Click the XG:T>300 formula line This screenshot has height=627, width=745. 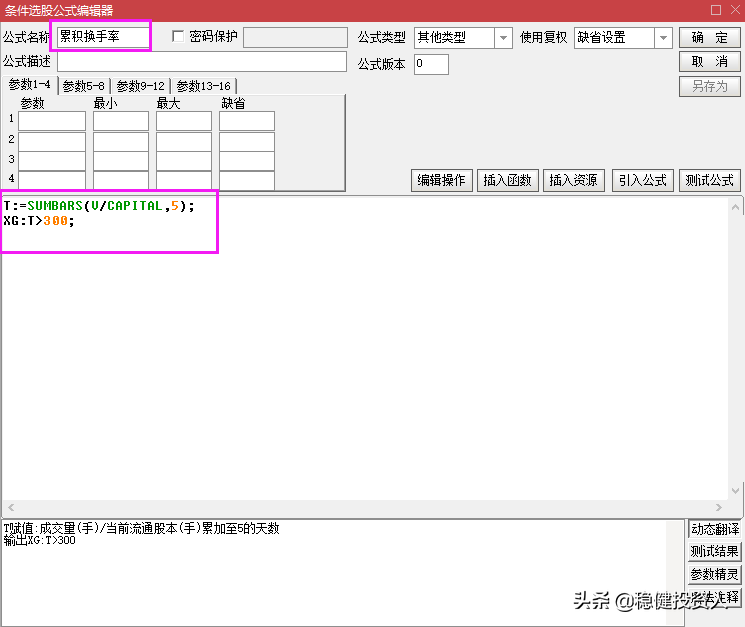39,221
